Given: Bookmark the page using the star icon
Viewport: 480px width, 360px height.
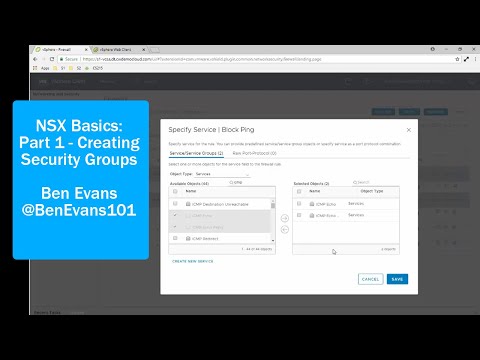Looking at the screenshot, I should pos(457,59).
